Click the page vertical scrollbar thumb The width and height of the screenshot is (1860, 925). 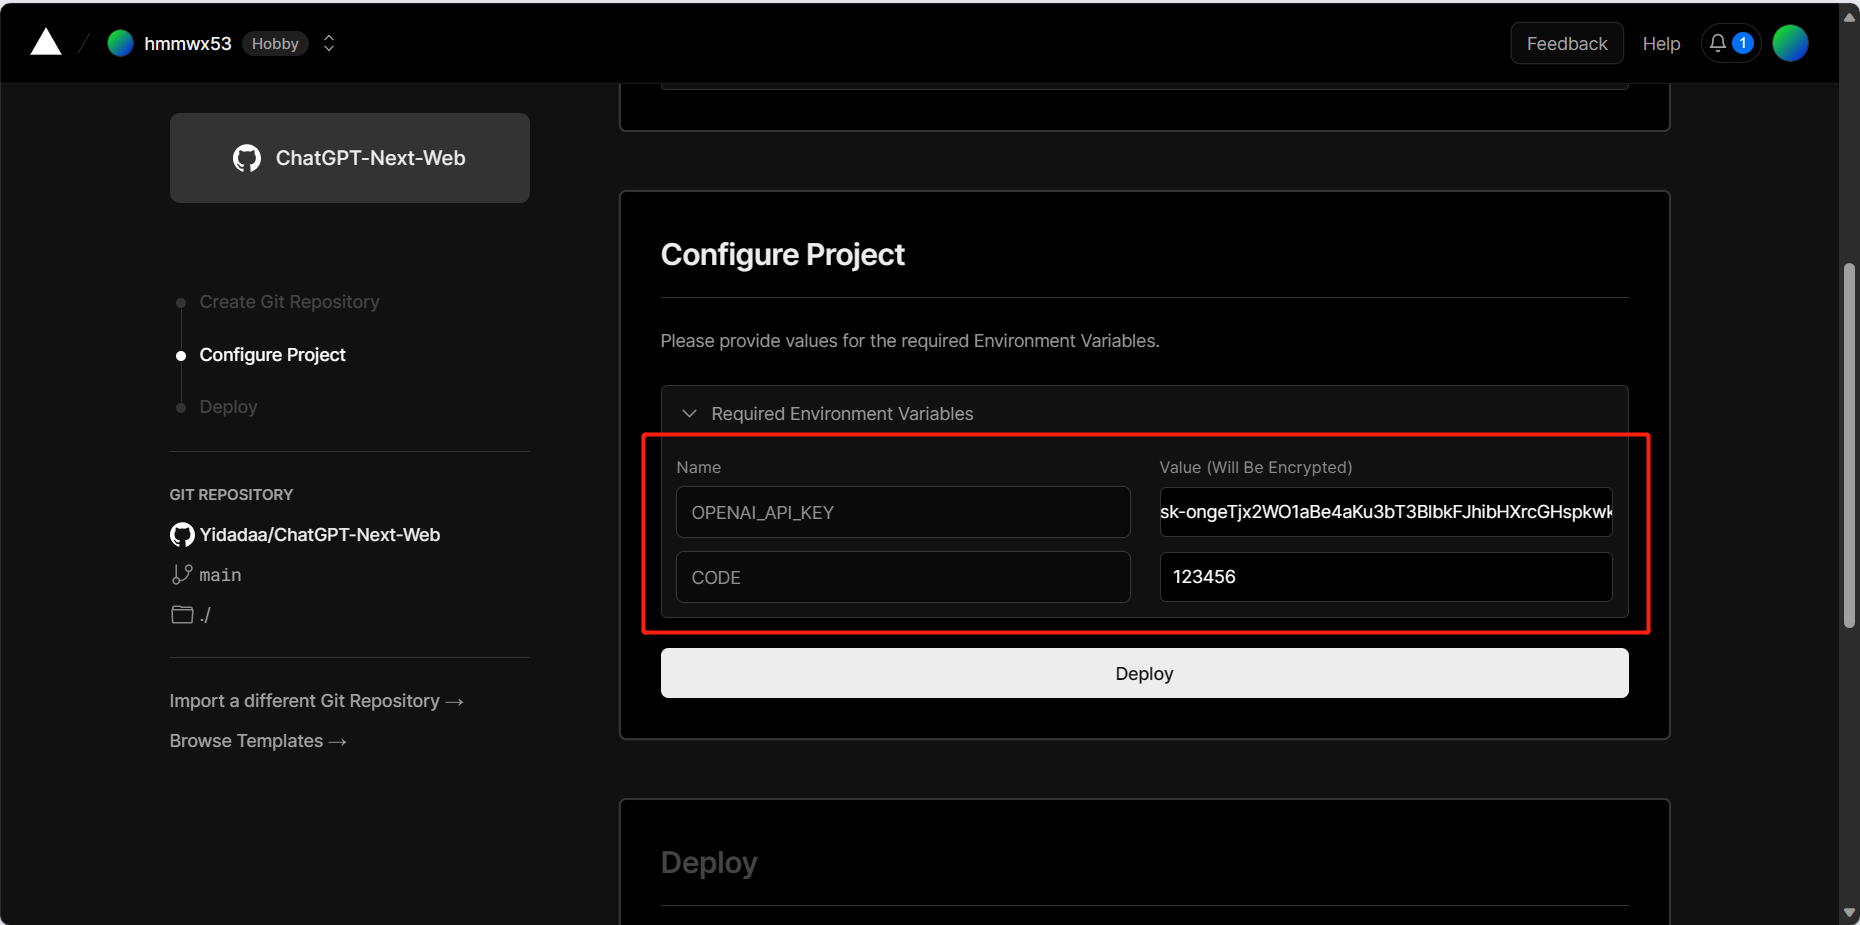tap(1849, 445)
